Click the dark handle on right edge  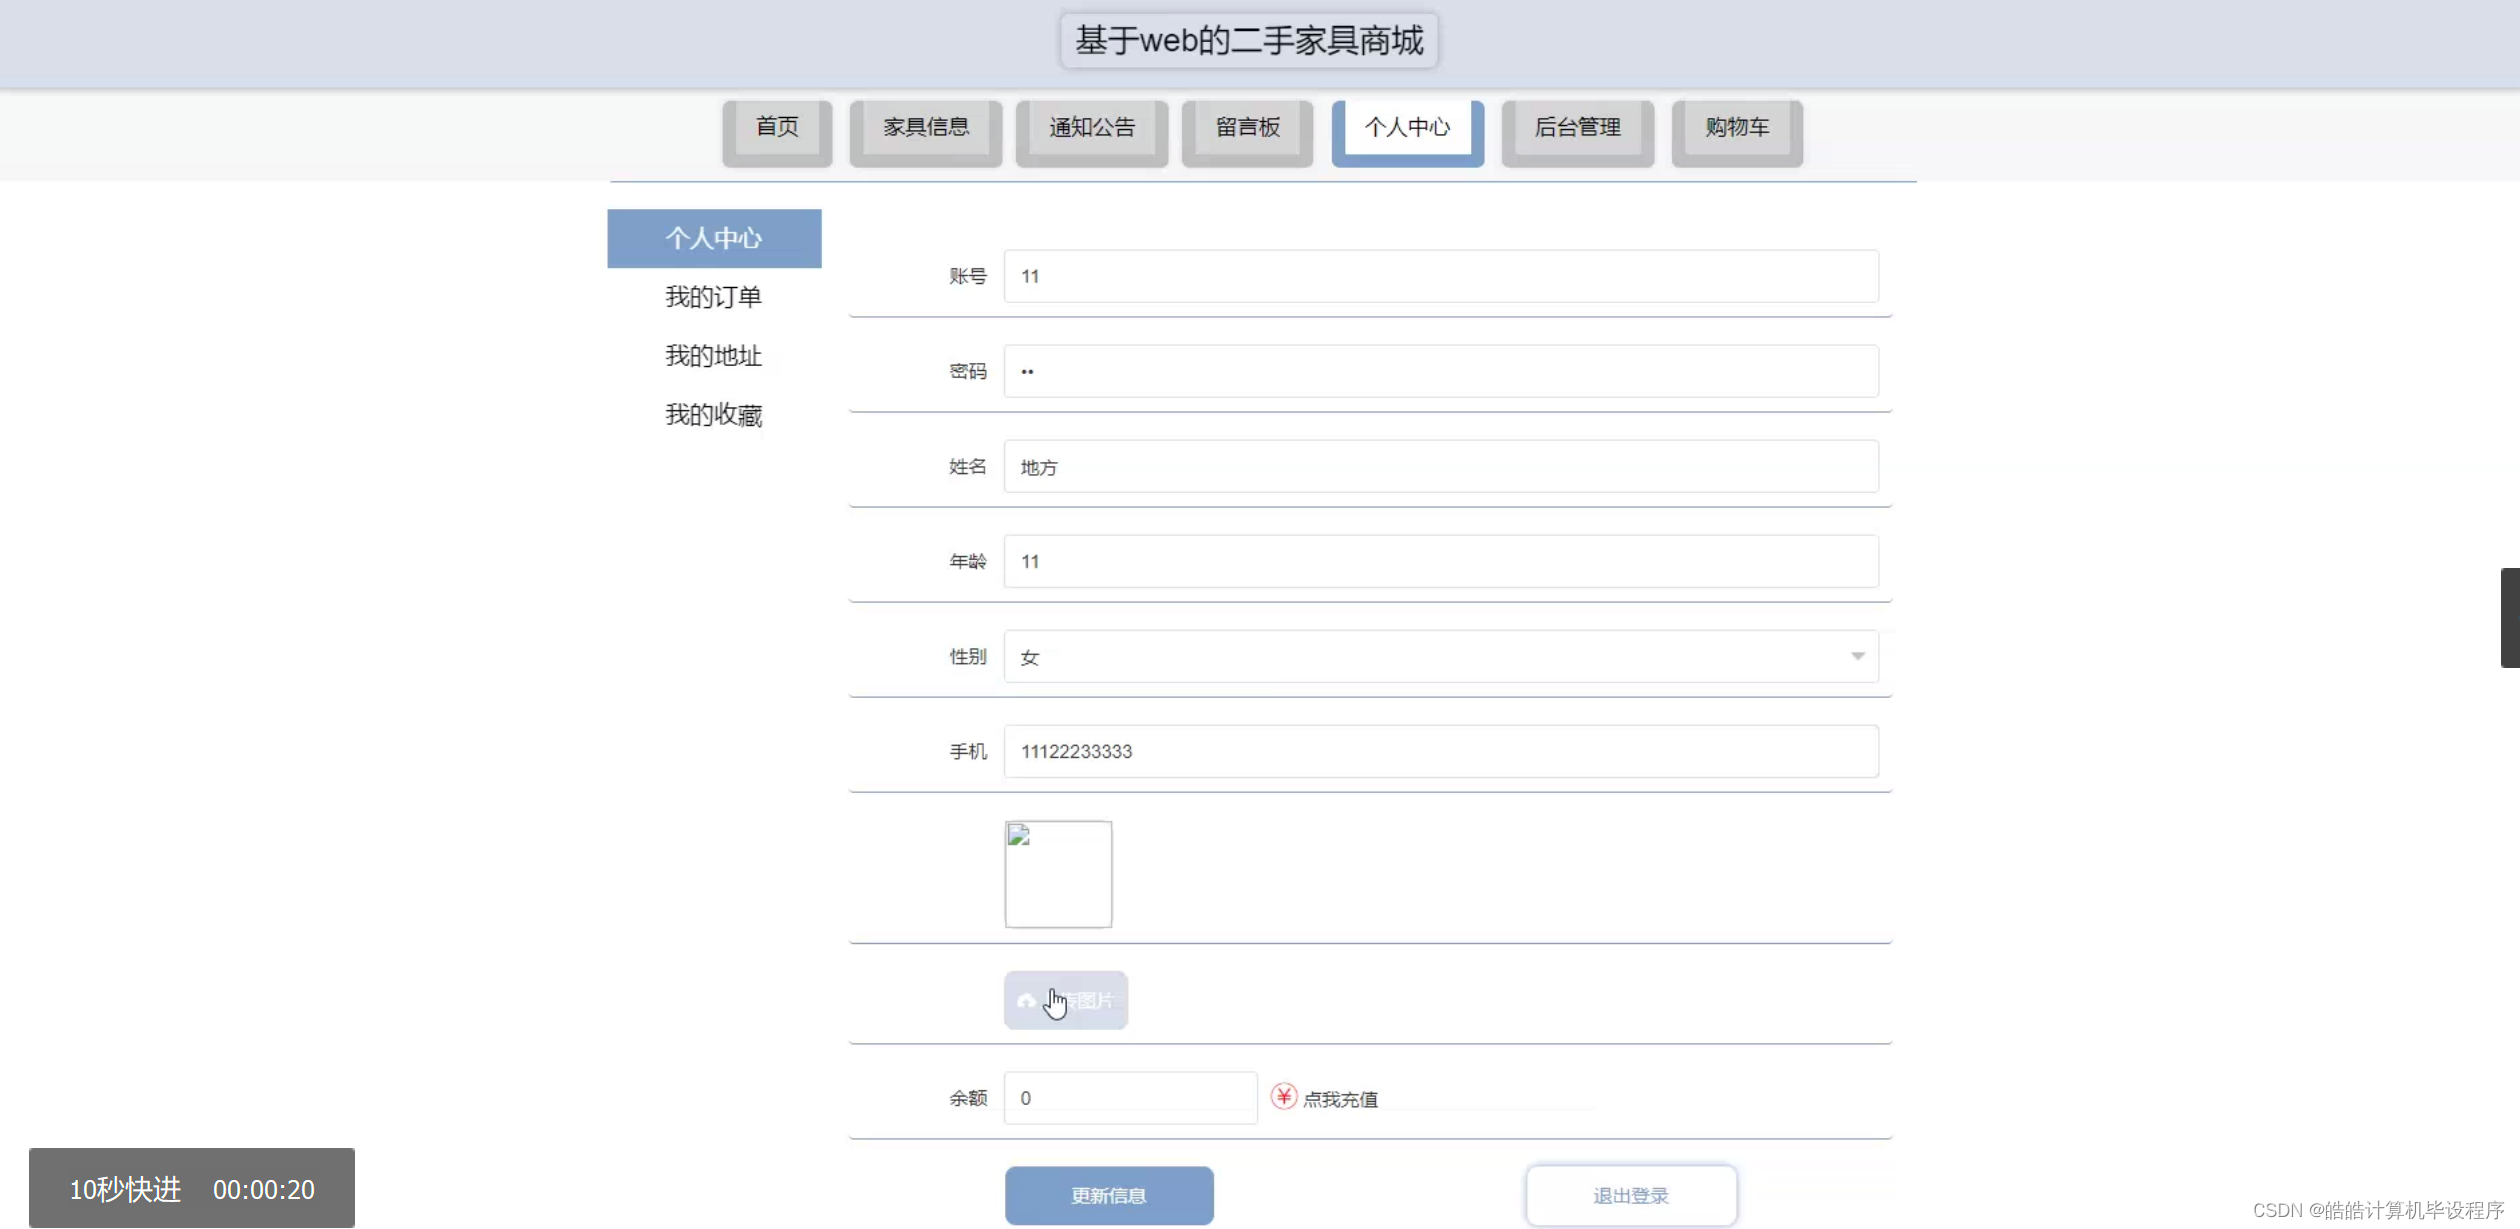pos(2509,617)
